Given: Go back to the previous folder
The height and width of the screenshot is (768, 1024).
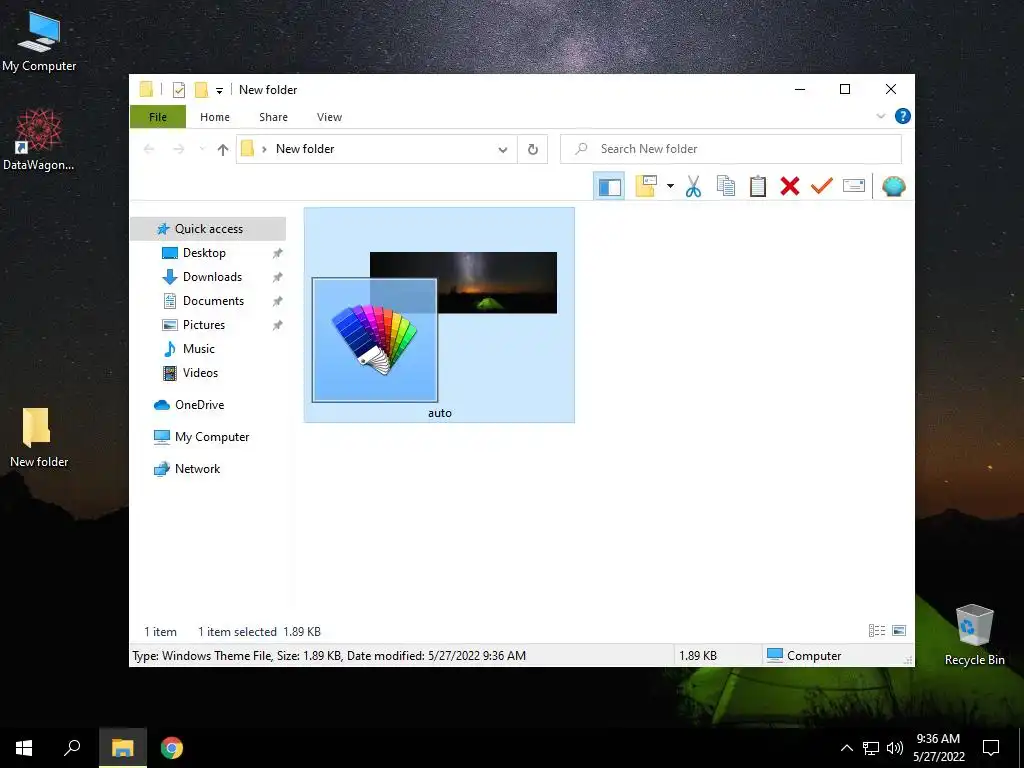Looking at the screenshot, I should (x=149, y=149).
